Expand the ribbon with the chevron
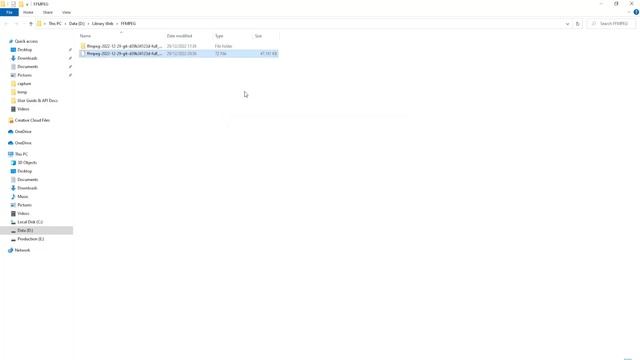Image resolution: width=640 pixels, height=360 pixels. (x=629, y=12)
